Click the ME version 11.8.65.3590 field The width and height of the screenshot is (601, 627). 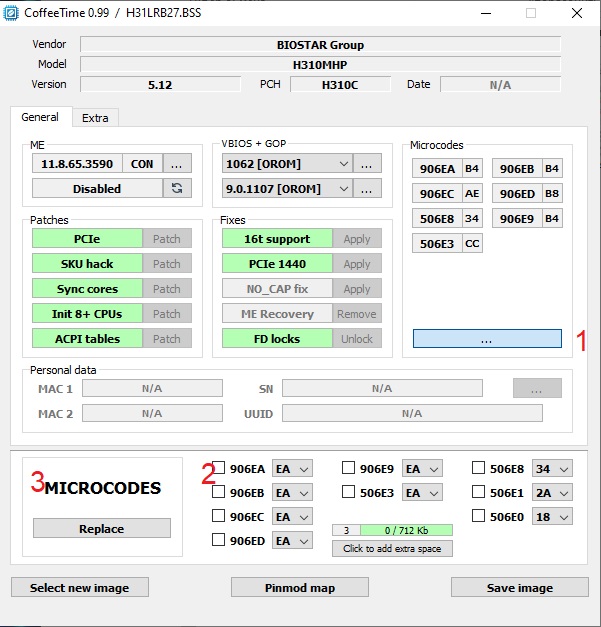pyautogui.click(x=77, y=164)
